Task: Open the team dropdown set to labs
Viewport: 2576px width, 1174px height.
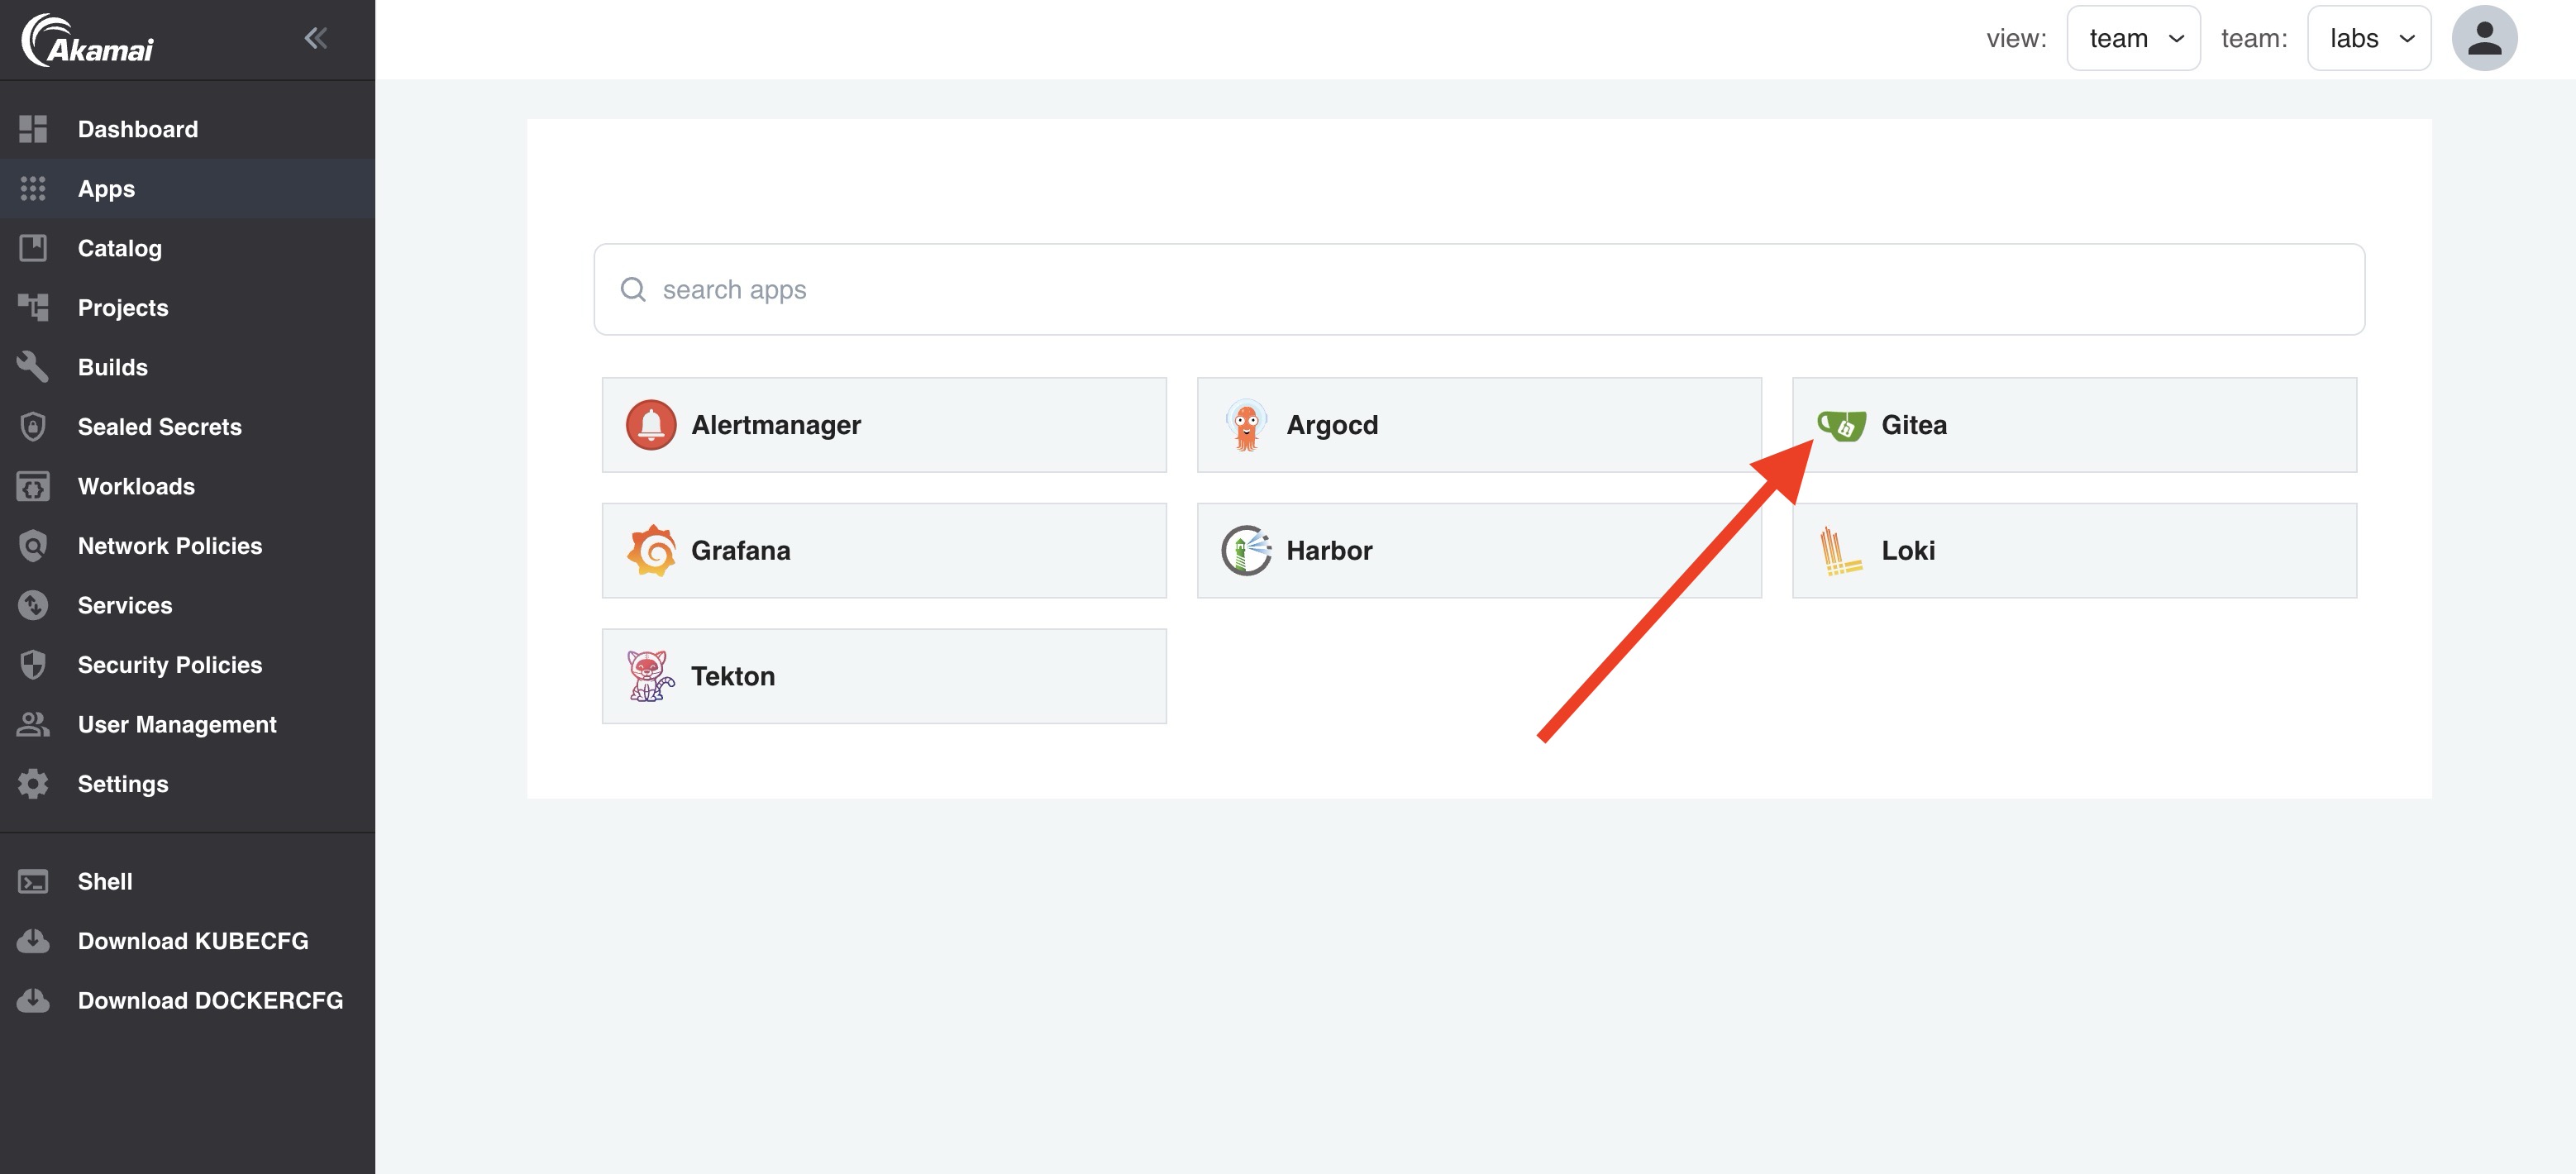Action: tap(2369, 38)
